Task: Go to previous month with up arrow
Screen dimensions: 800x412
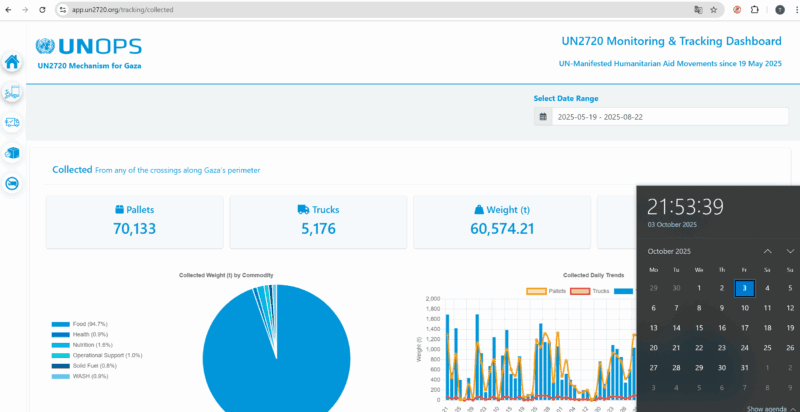Action: pyautogui.click(x=767, y=251)
